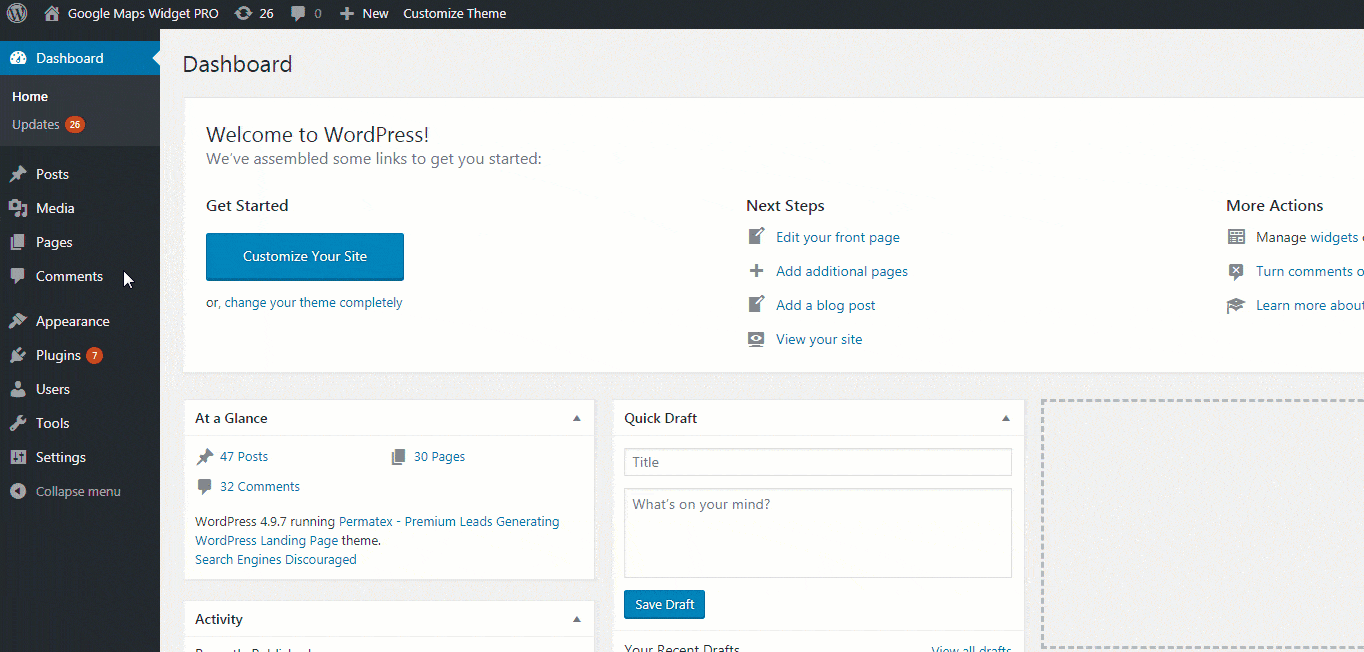
Task: Click the Save Draft button
Action: [665, 604]
